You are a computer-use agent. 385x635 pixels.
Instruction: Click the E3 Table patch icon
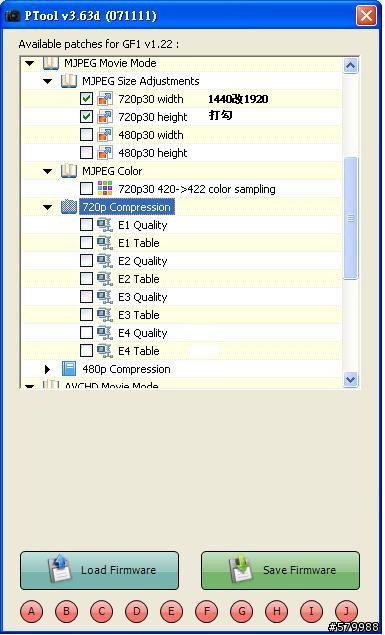tap(105, 315)
